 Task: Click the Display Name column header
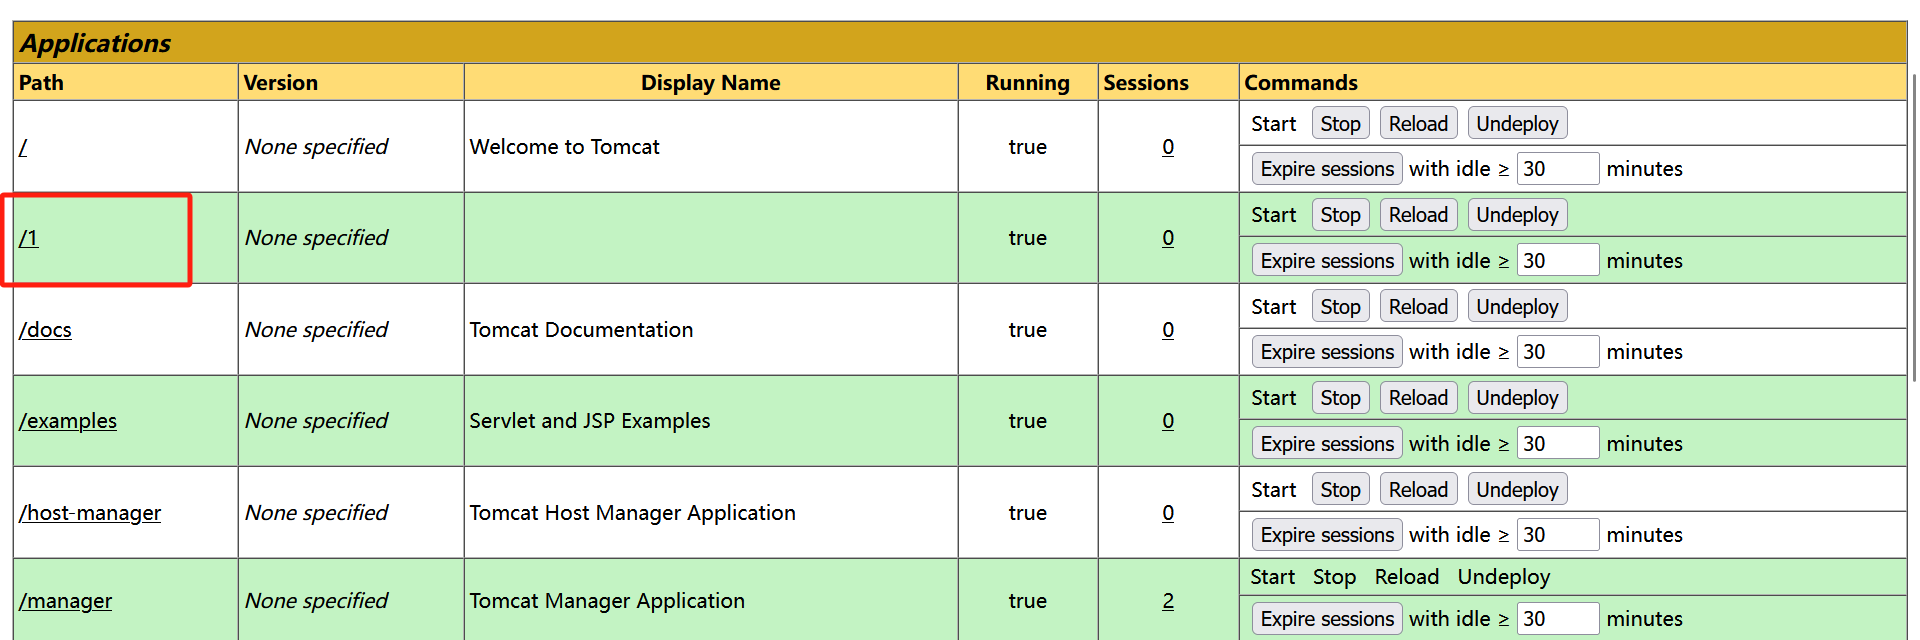tap(711, 83)
